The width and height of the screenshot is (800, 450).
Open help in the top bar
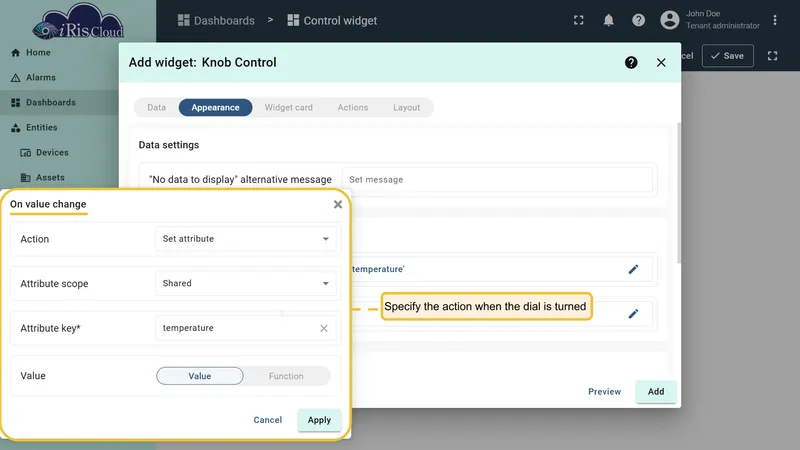(x=638, y=20)
